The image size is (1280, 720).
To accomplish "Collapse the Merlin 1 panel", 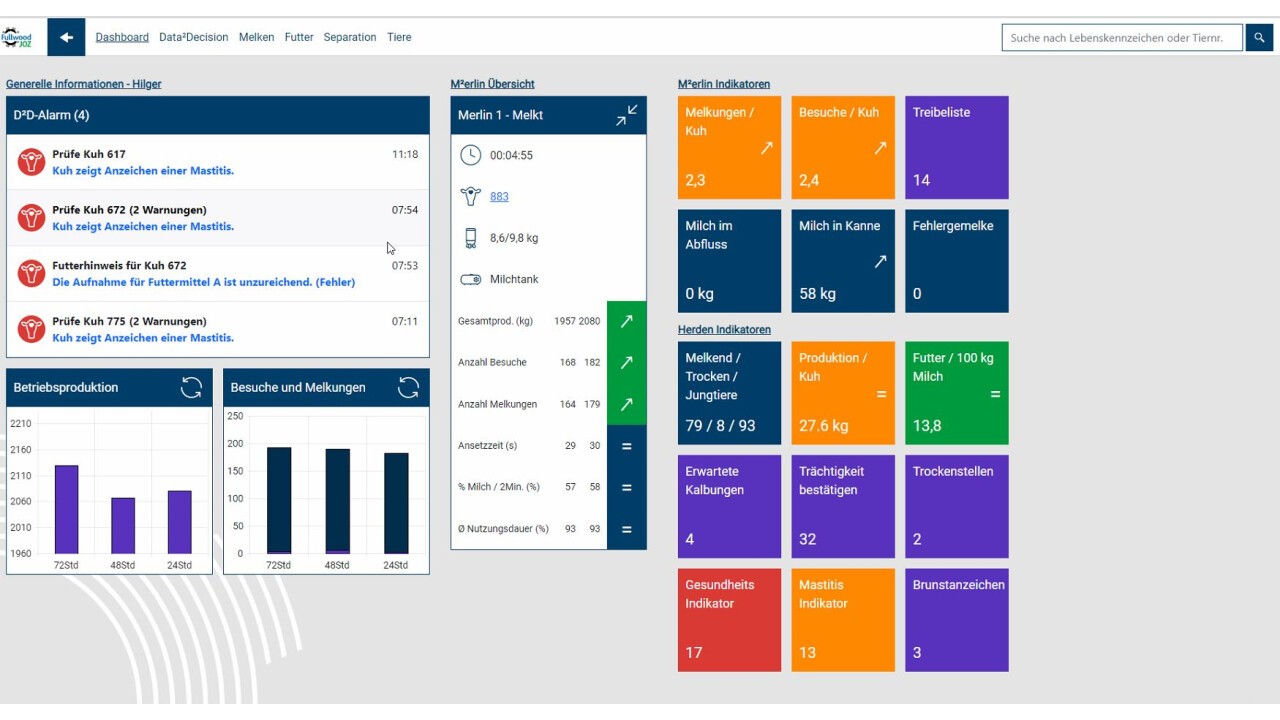I will click(x=626, y=115).
